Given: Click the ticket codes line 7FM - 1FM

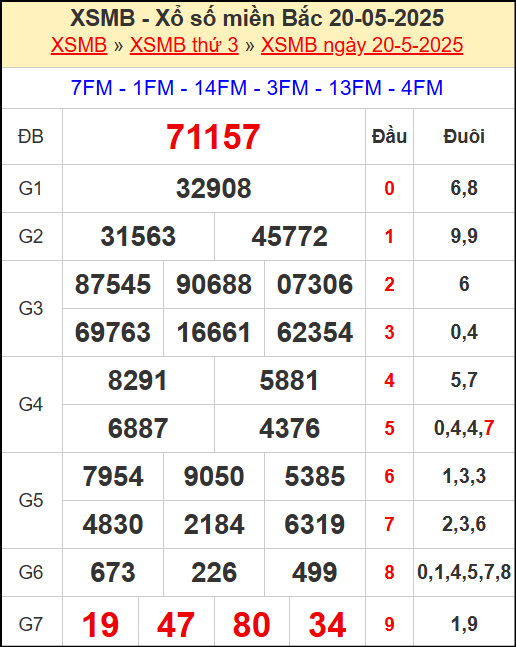Looking at the screenshot, I should pyautogui.click(x=257, y=88).
